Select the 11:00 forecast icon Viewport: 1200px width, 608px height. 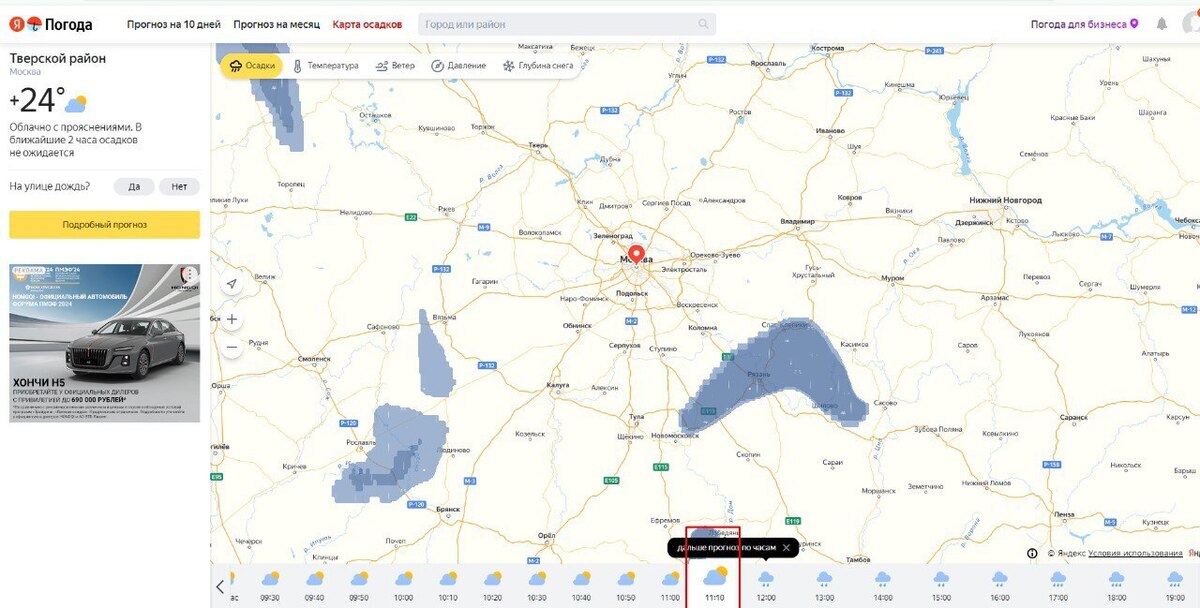670,579
